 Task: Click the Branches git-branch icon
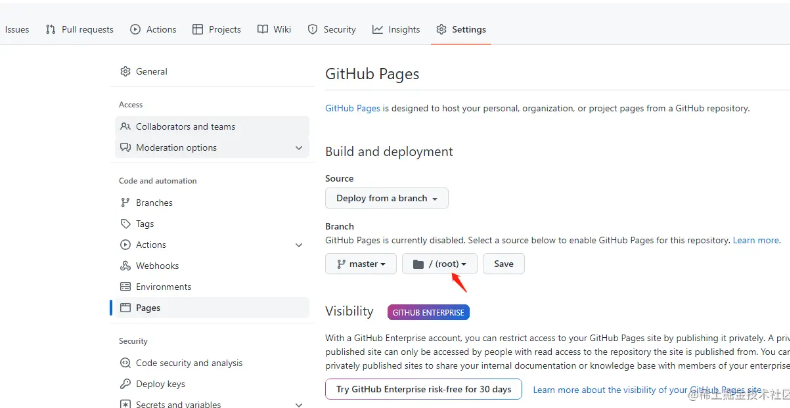[x=125, y=202]
